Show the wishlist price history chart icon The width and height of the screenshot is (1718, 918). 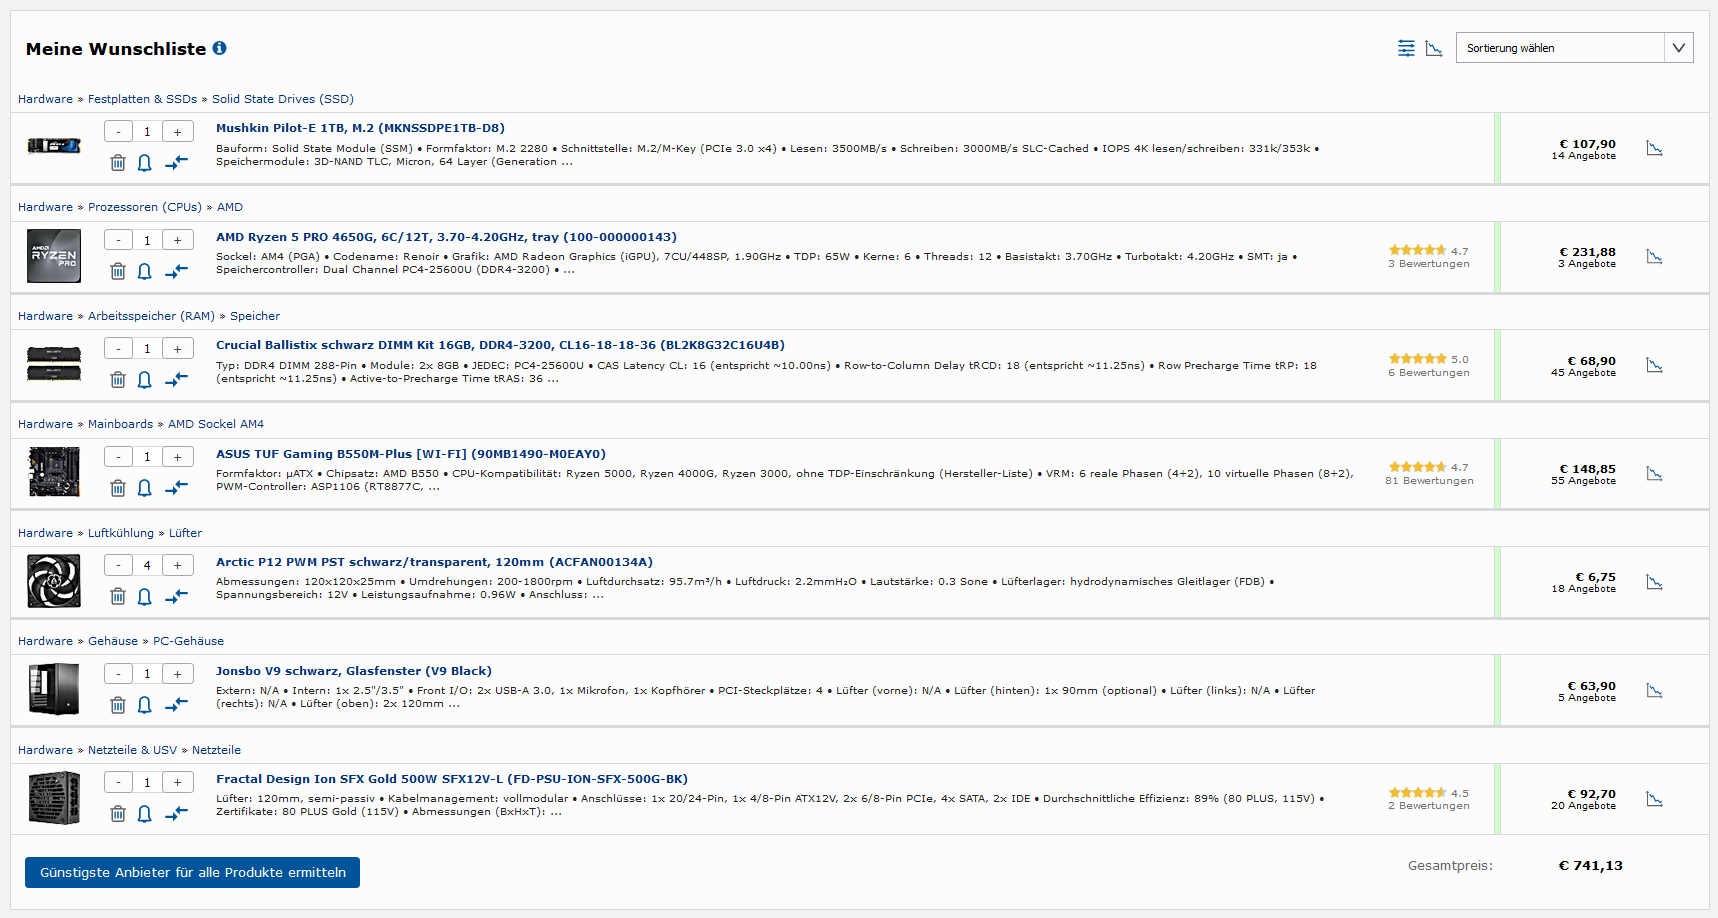[1434, 48]
